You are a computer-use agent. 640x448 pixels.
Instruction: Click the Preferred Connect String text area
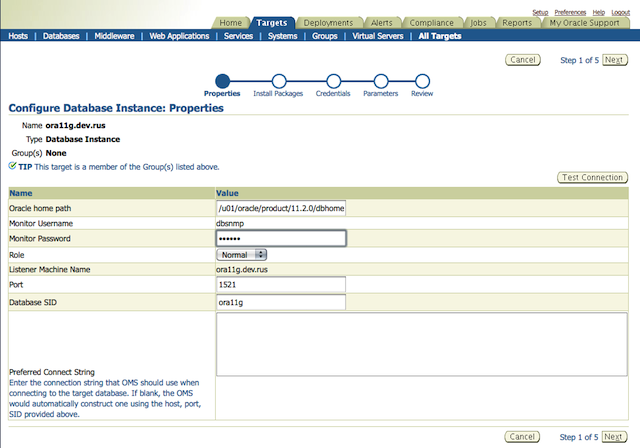pos(422,344)
